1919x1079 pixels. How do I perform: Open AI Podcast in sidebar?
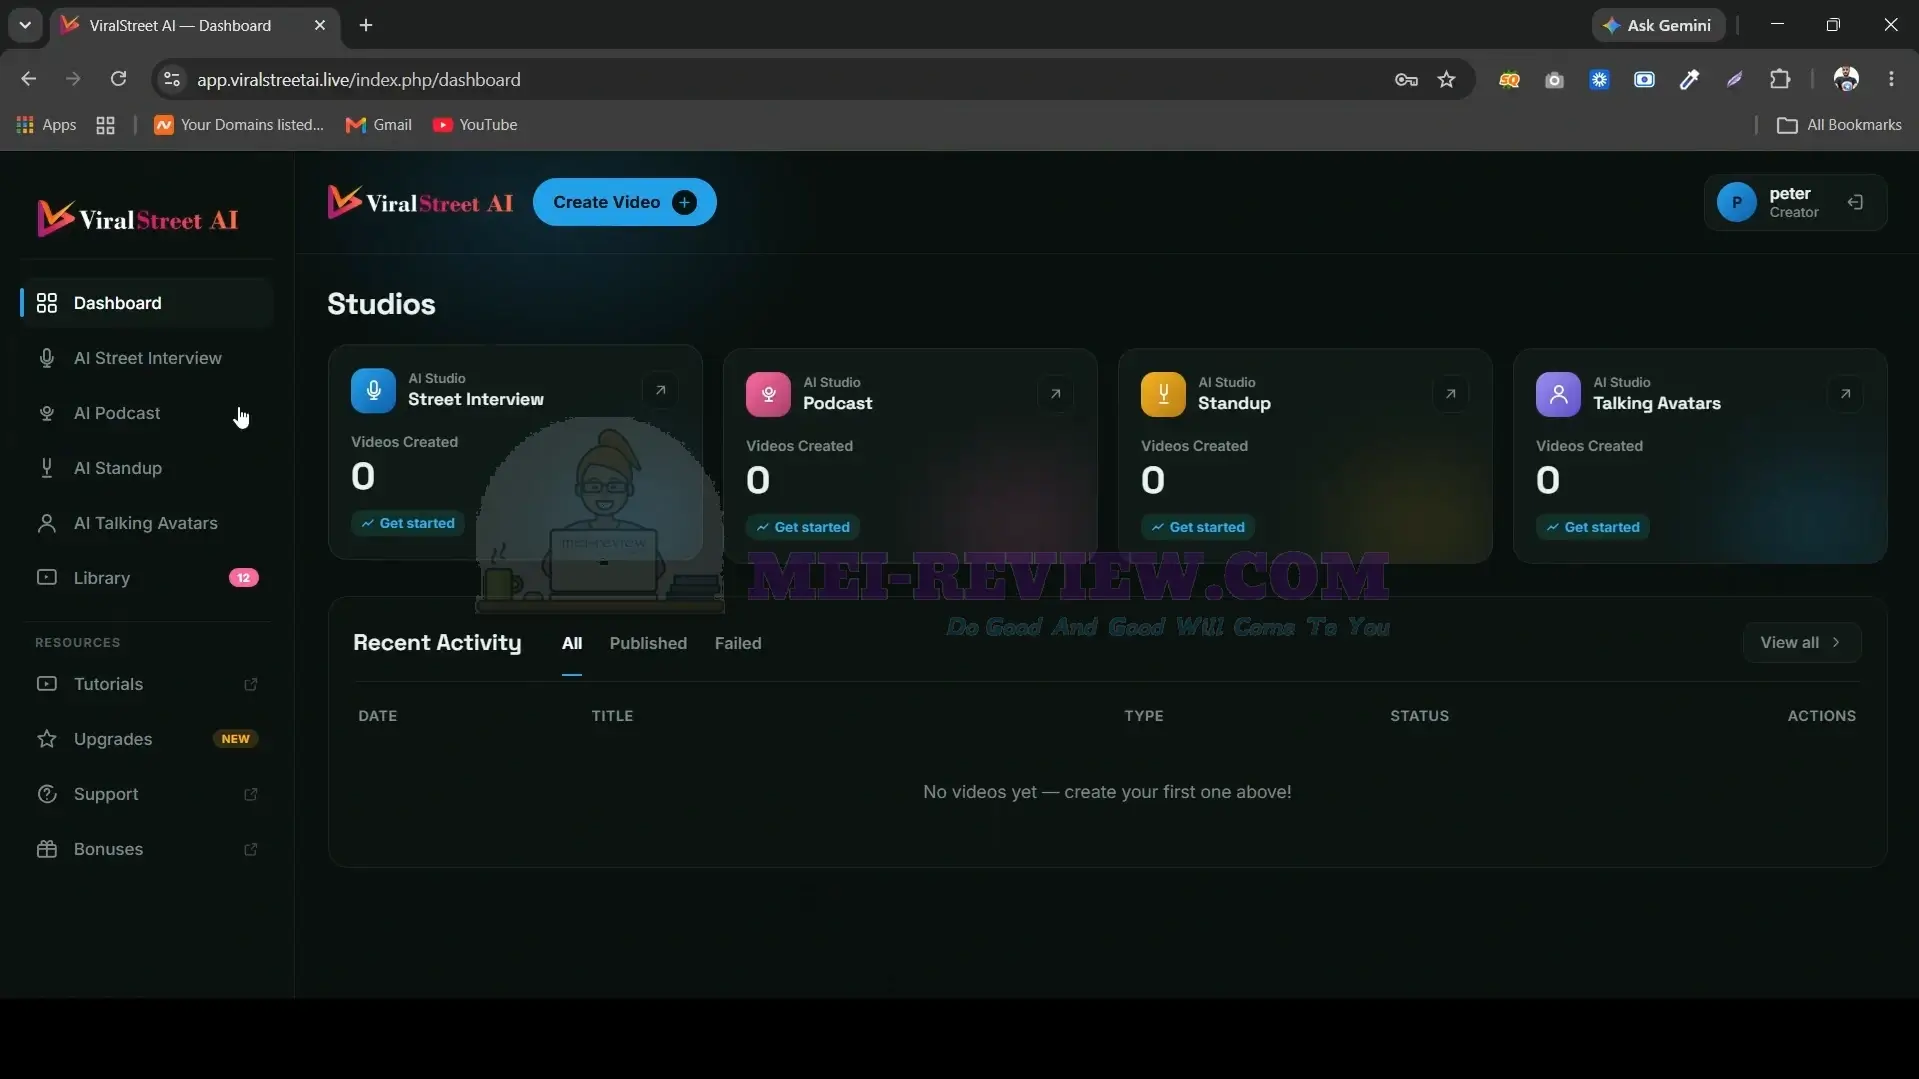147,413
